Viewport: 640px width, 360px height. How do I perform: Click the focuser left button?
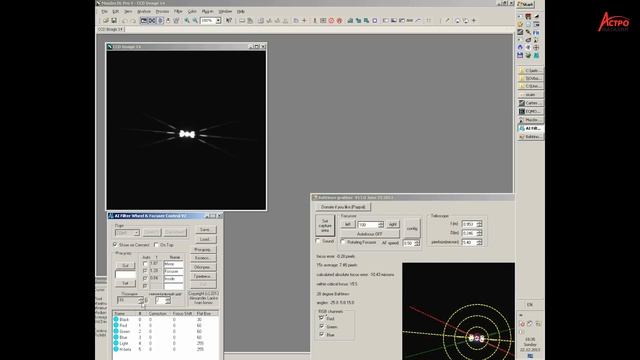tap(348, 224)
